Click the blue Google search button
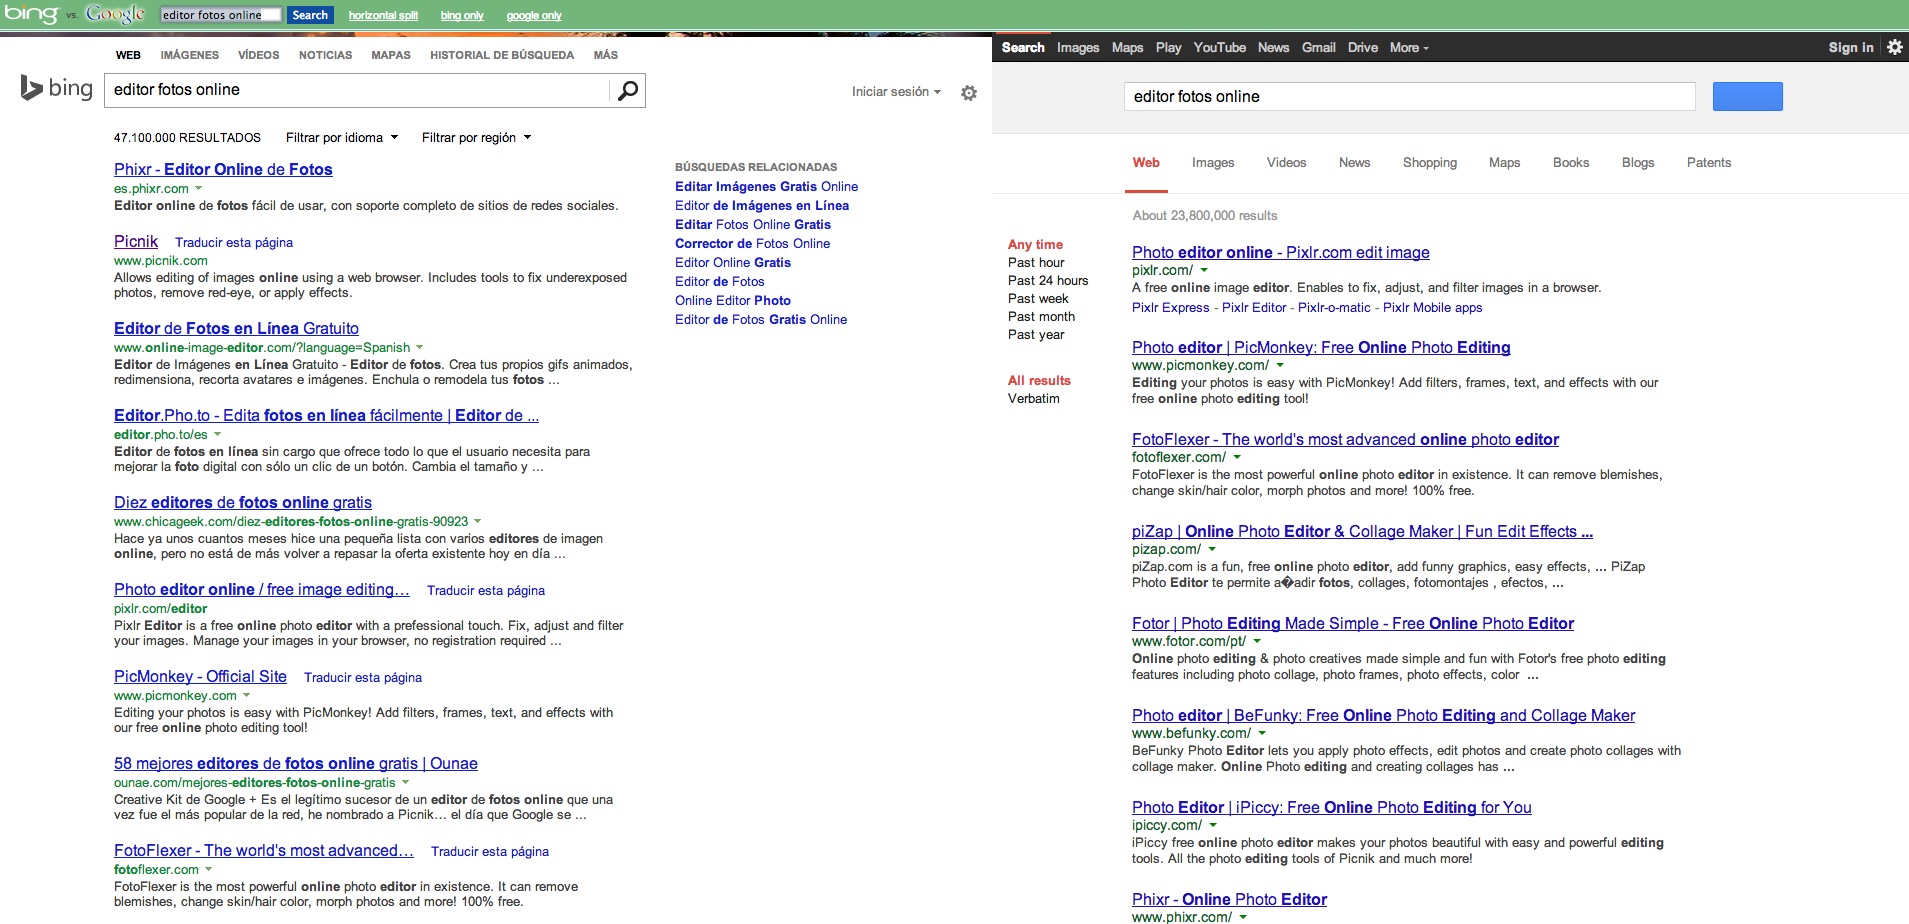The height and width of the screenshot is (924, 1909). (x=1747, y=96)
